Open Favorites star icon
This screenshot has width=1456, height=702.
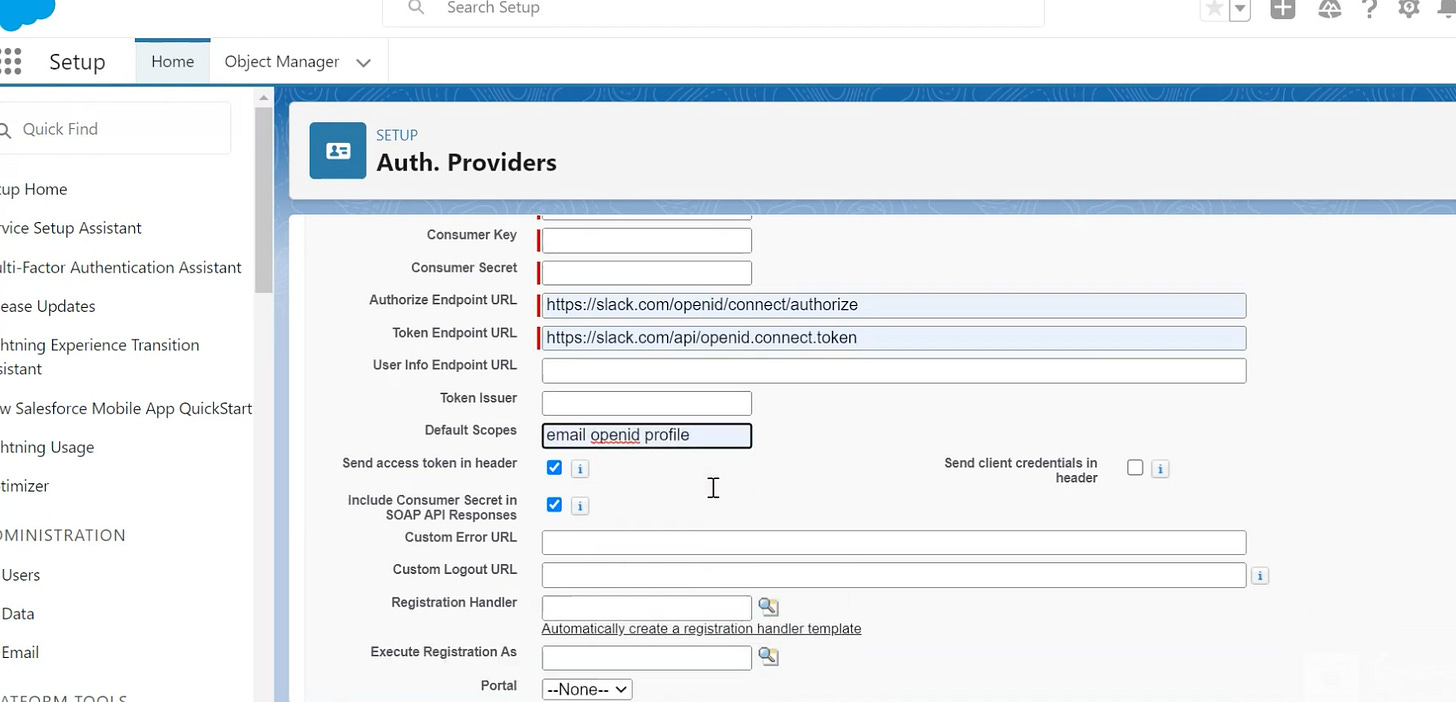coord(1213,9)
